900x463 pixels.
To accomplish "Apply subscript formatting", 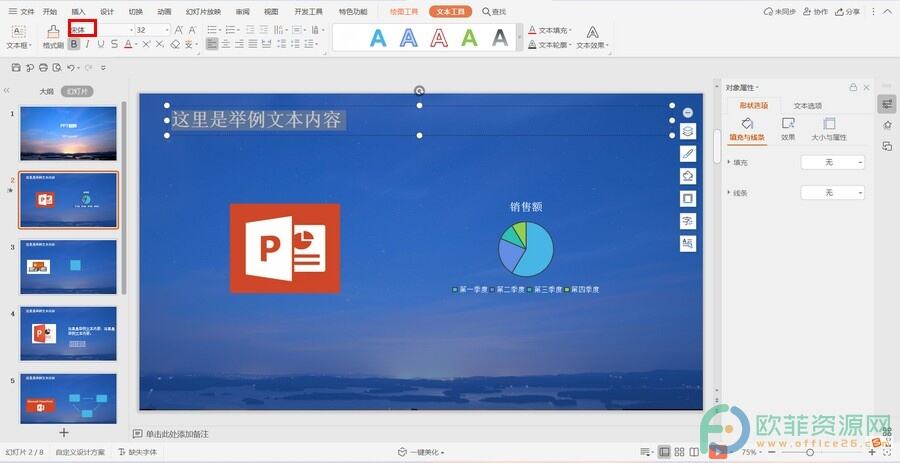I will (160, 44).
